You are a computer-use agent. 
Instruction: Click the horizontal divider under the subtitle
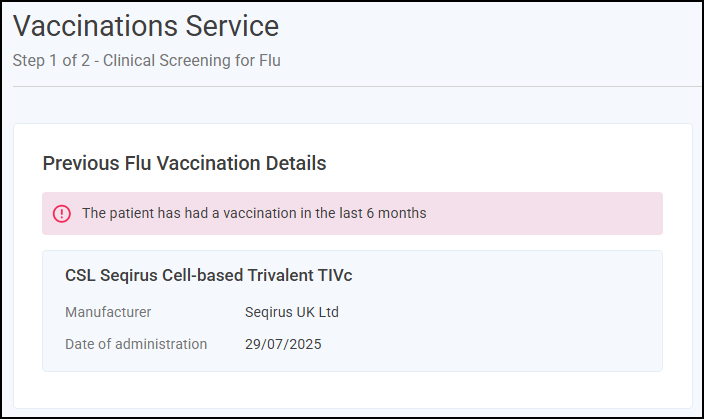pyautogui.click(x=357, y=86)
